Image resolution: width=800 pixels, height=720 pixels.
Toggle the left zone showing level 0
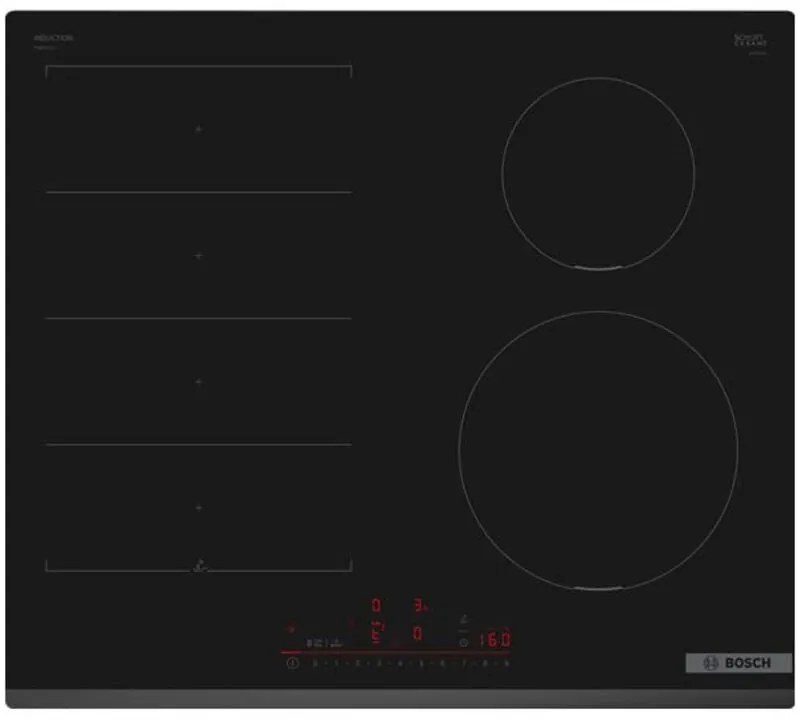click(x=376, y=604)
